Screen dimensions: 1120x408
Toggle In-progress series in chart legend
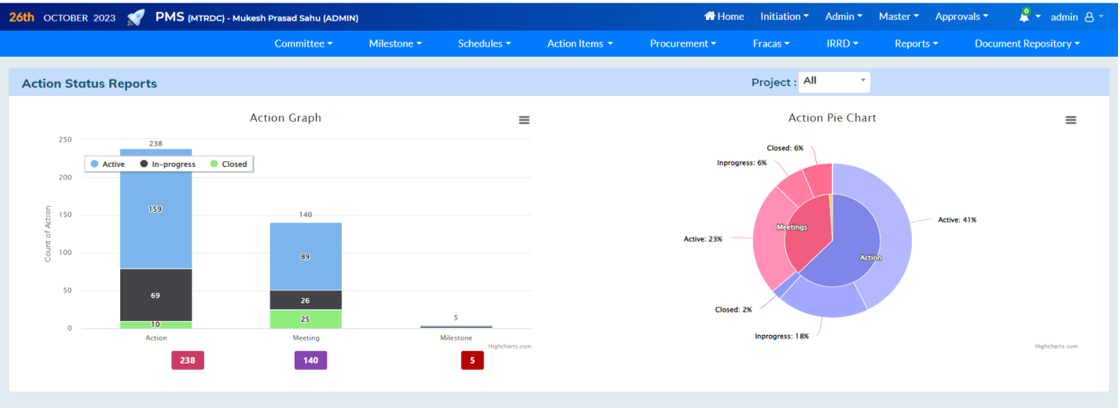point(167,164)
